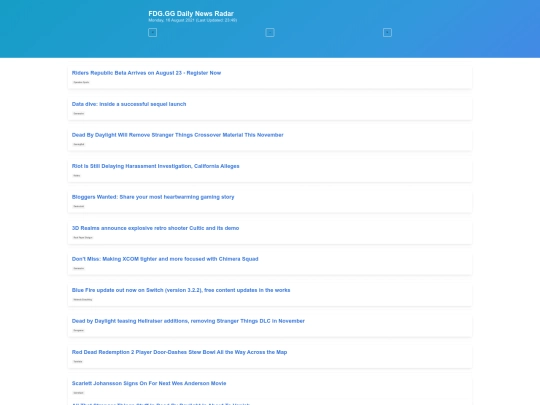Click the leftmost square icon button in header

click(x=152, y=33)
